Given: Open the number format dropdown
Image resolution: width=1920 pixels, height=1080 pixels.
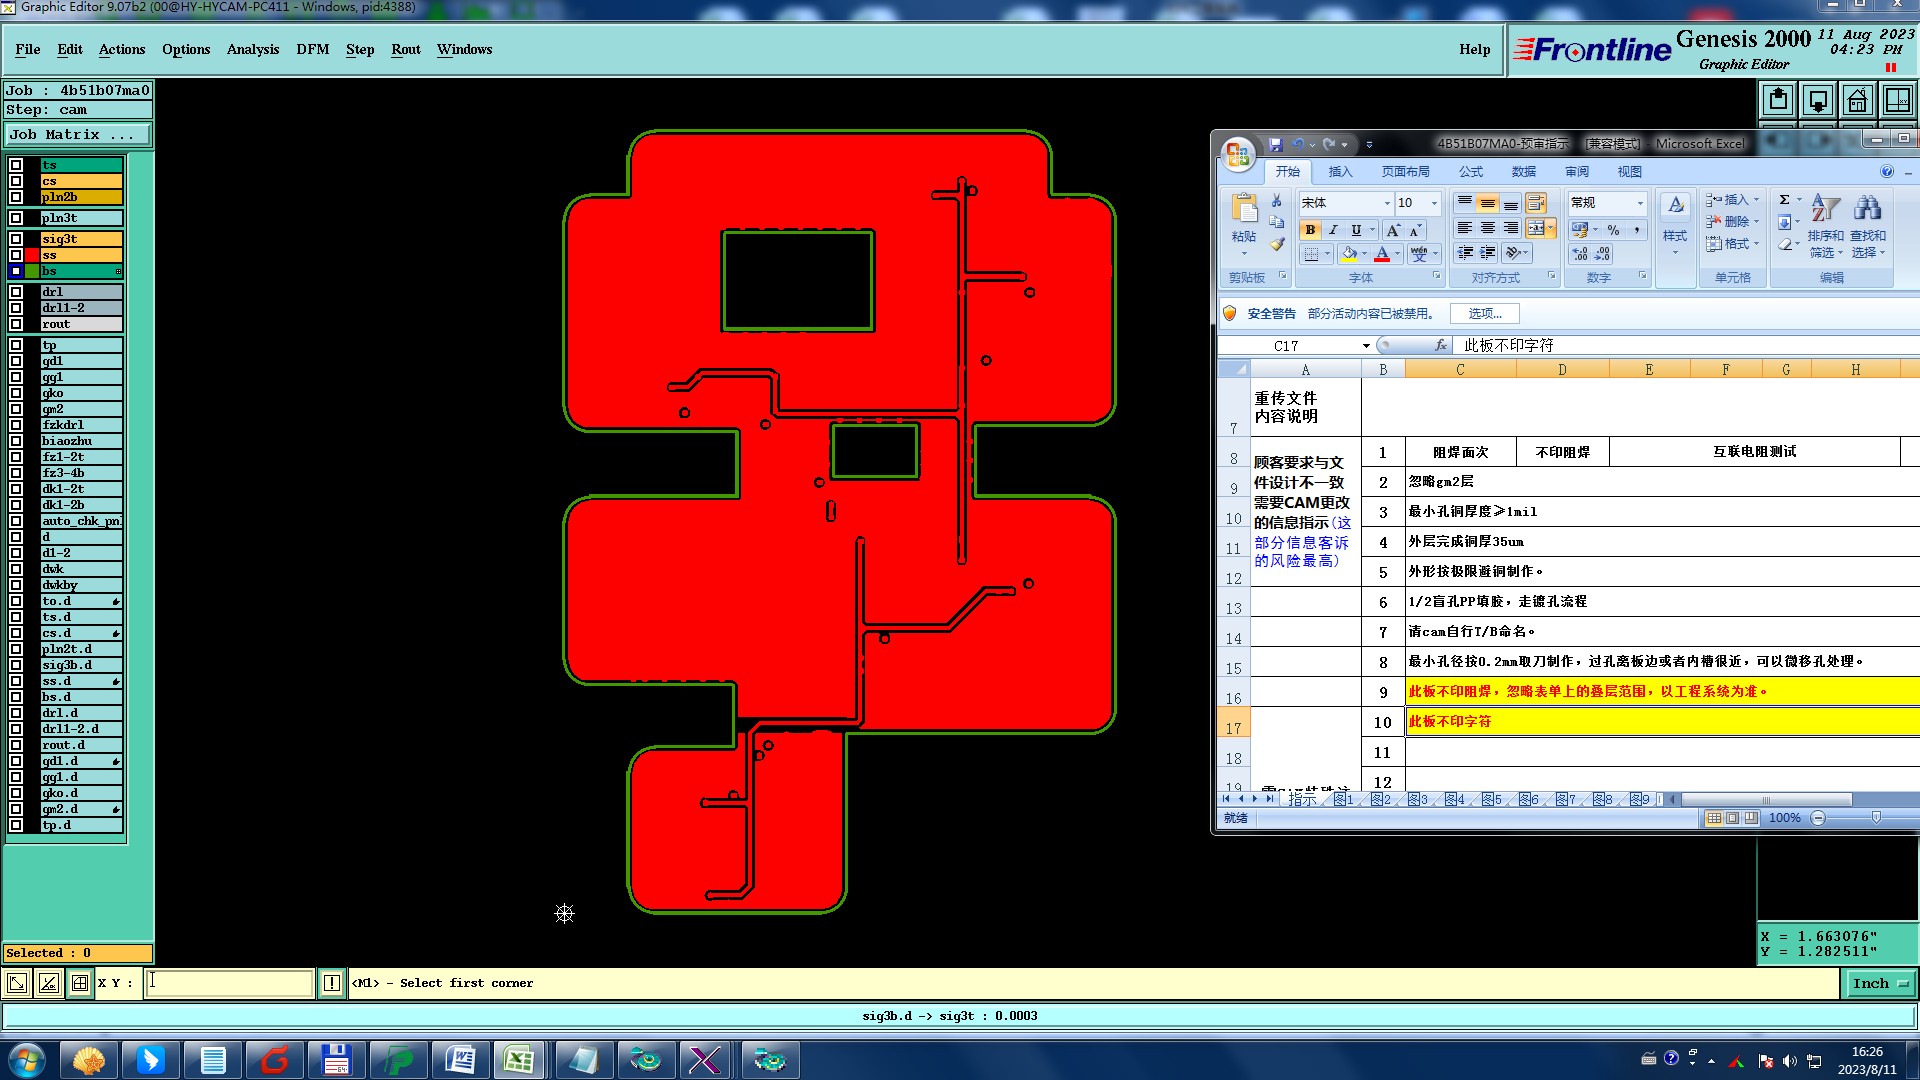Looking at the screenshot, I should point(1640,203).
